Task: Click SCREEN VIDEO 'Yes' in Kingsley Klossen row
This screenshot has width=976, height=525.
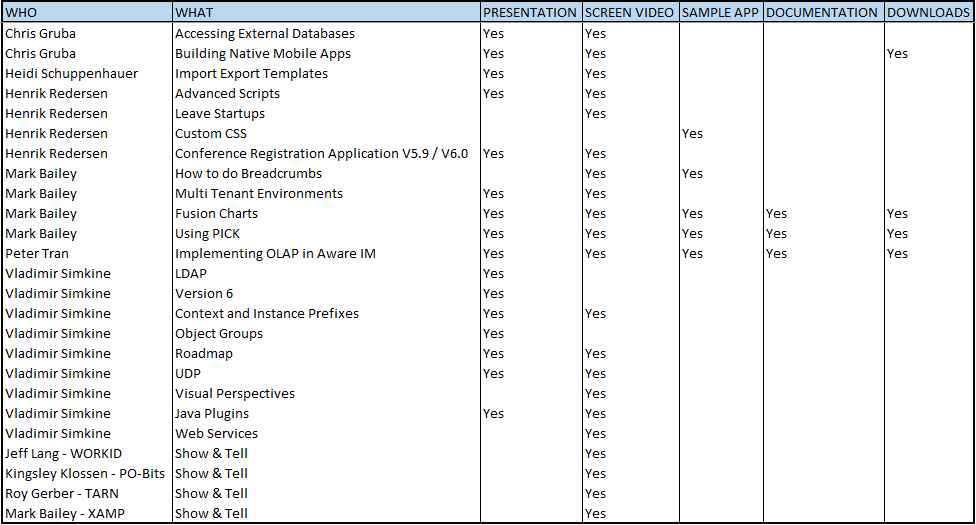Action: (595, 473)
